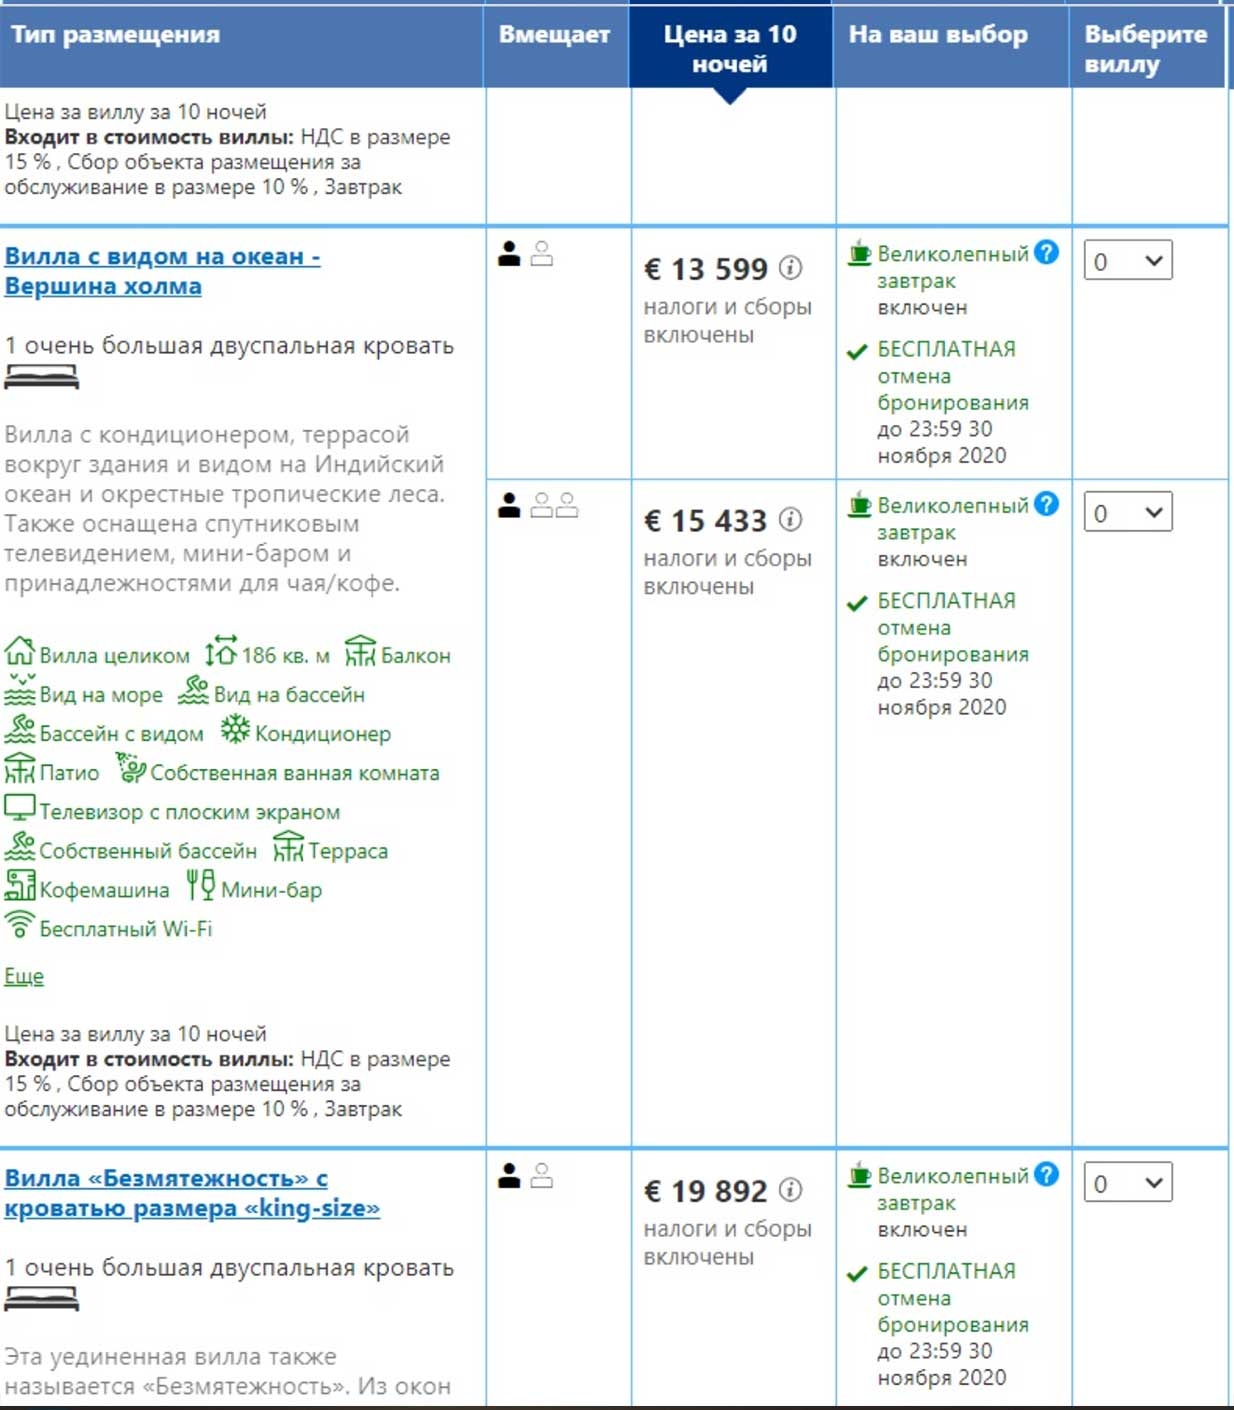Screen dimensions: 1234x1410
Task: Click help icon by third breakfast option
Action: tap(1046, 1174)
